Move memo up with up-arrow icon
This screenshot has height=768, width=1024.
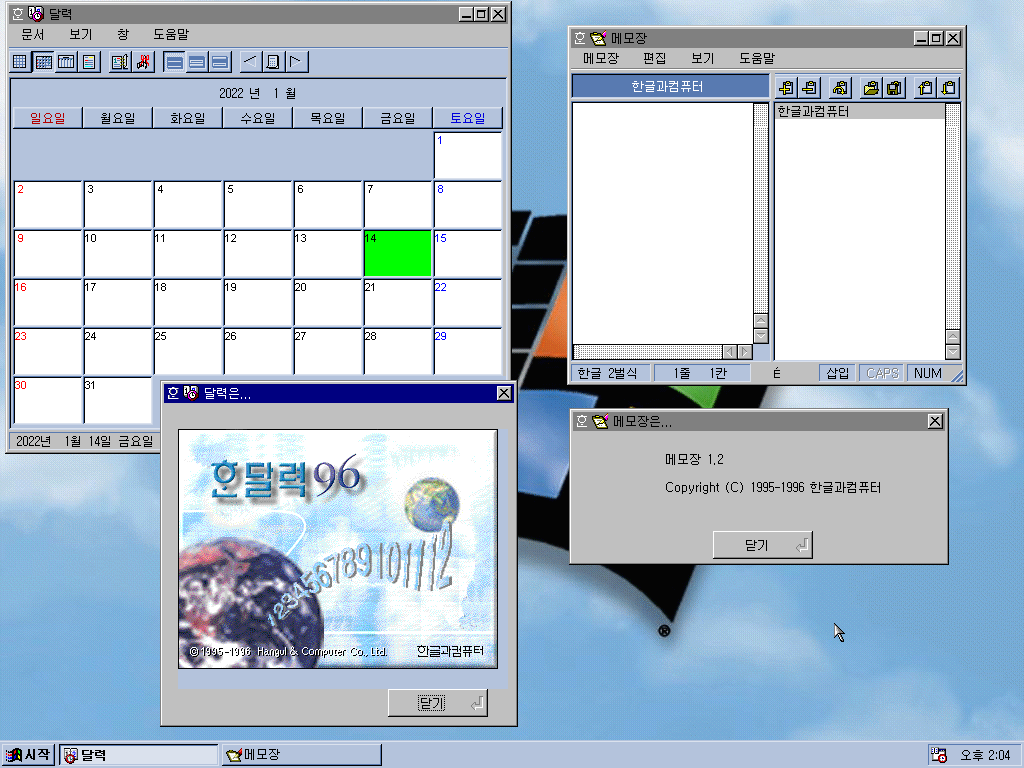click(x=925, y=87)
